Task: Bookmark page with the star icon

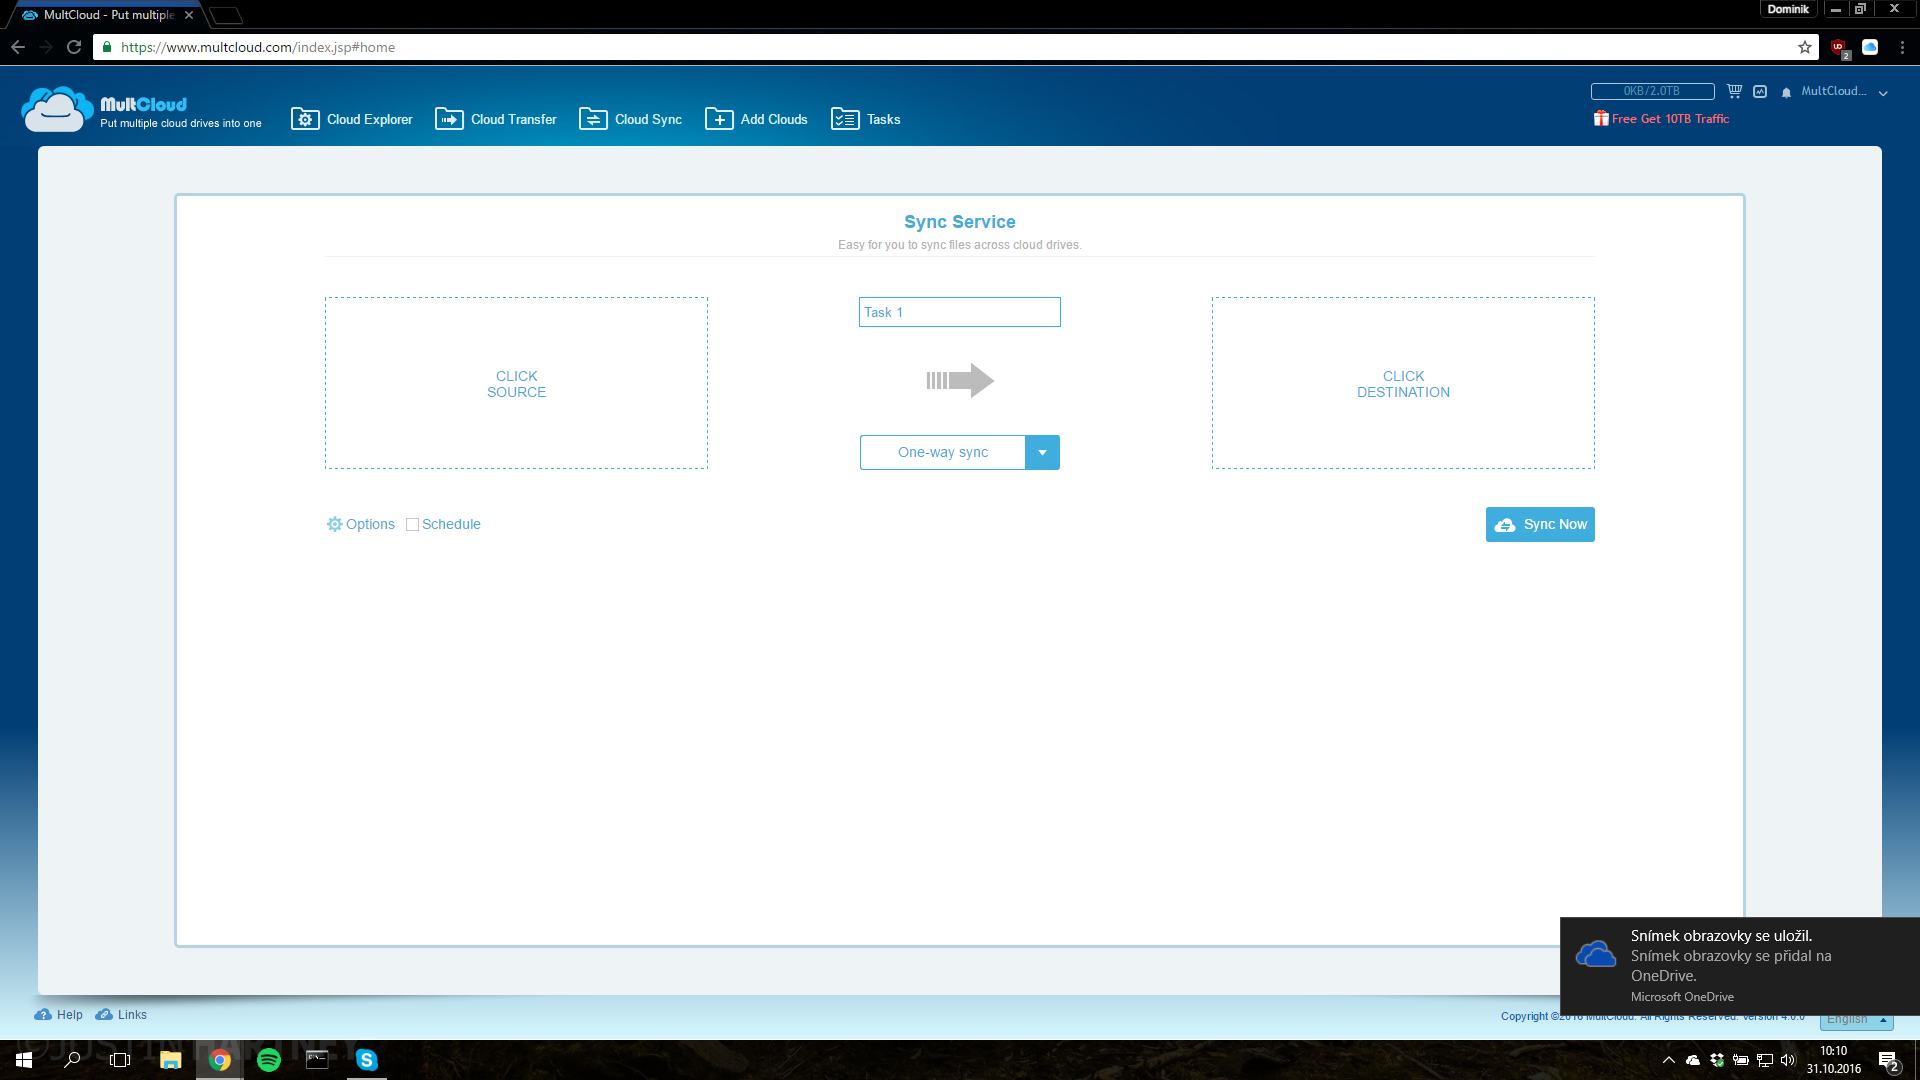Action: [1804, 47]
